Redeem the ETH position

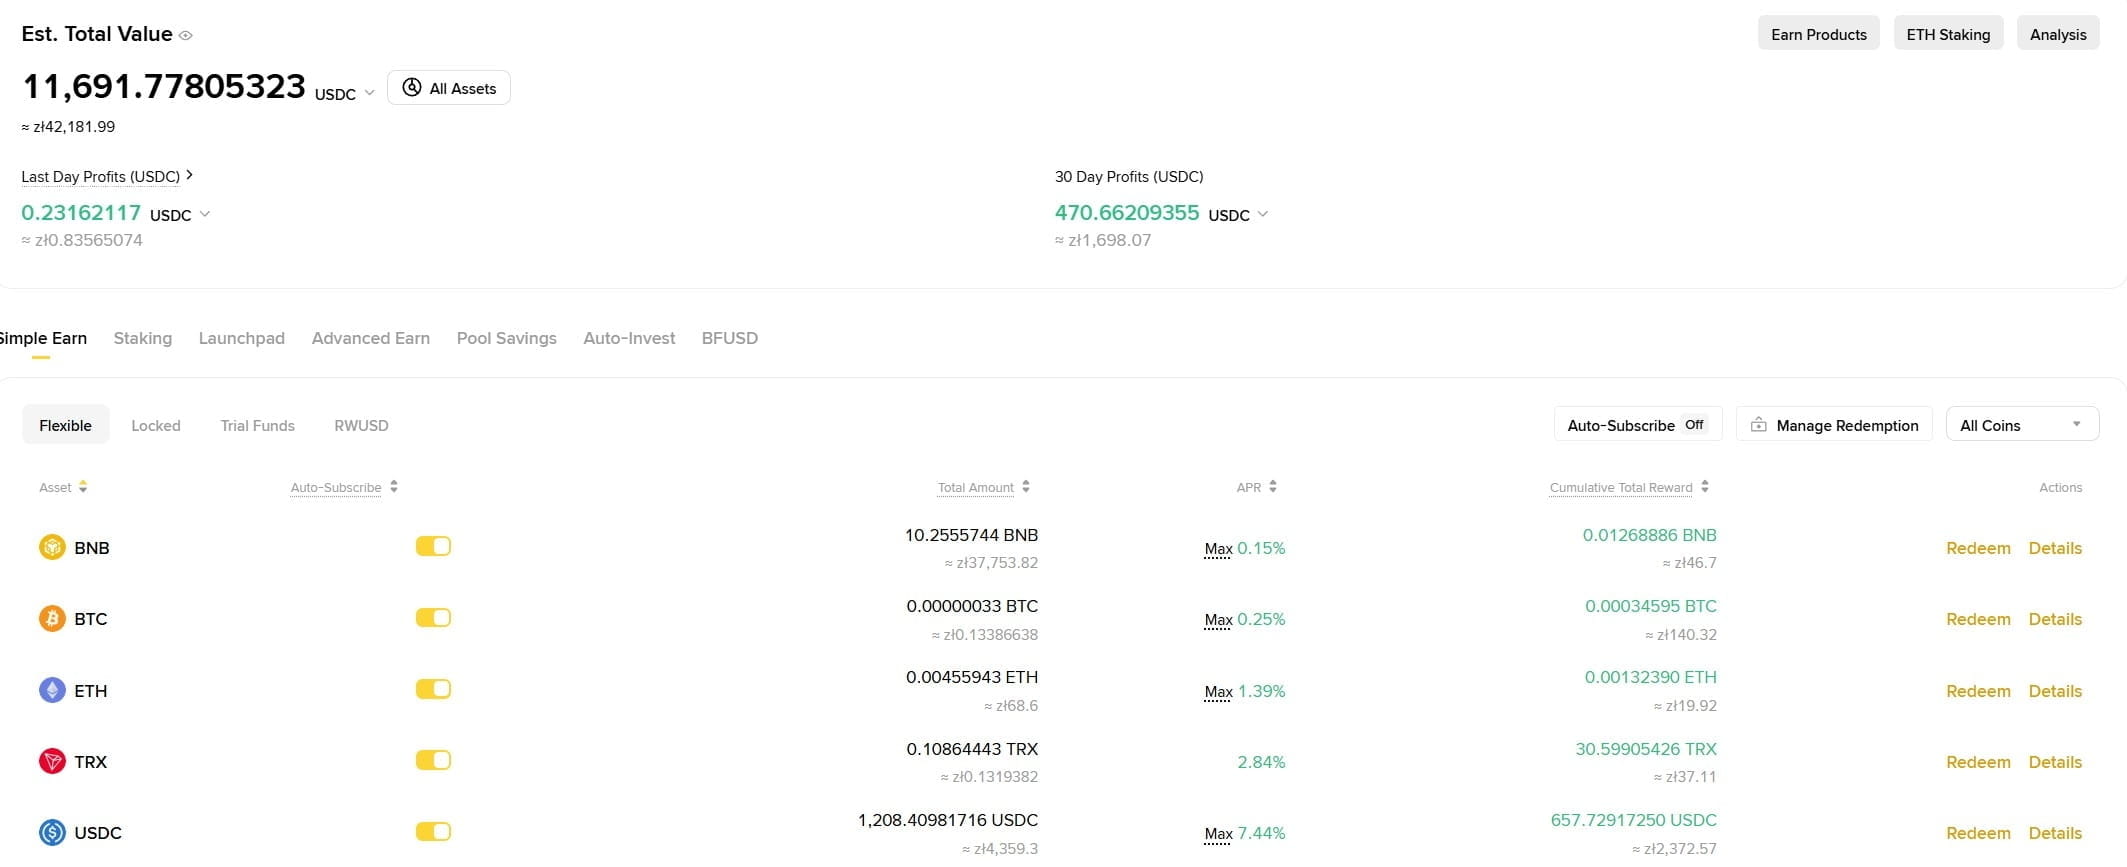1978,691
